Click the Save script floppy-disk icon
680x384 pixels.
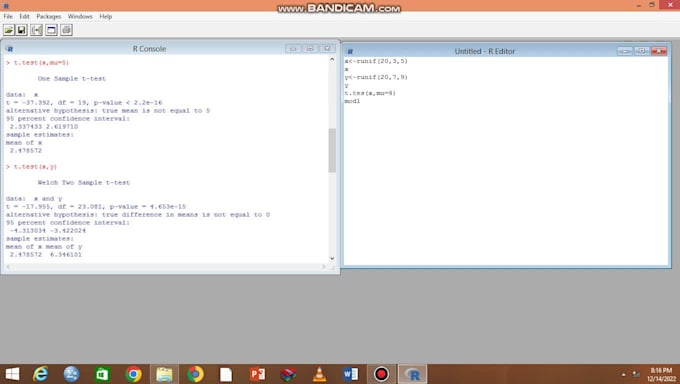click(22, 30)
